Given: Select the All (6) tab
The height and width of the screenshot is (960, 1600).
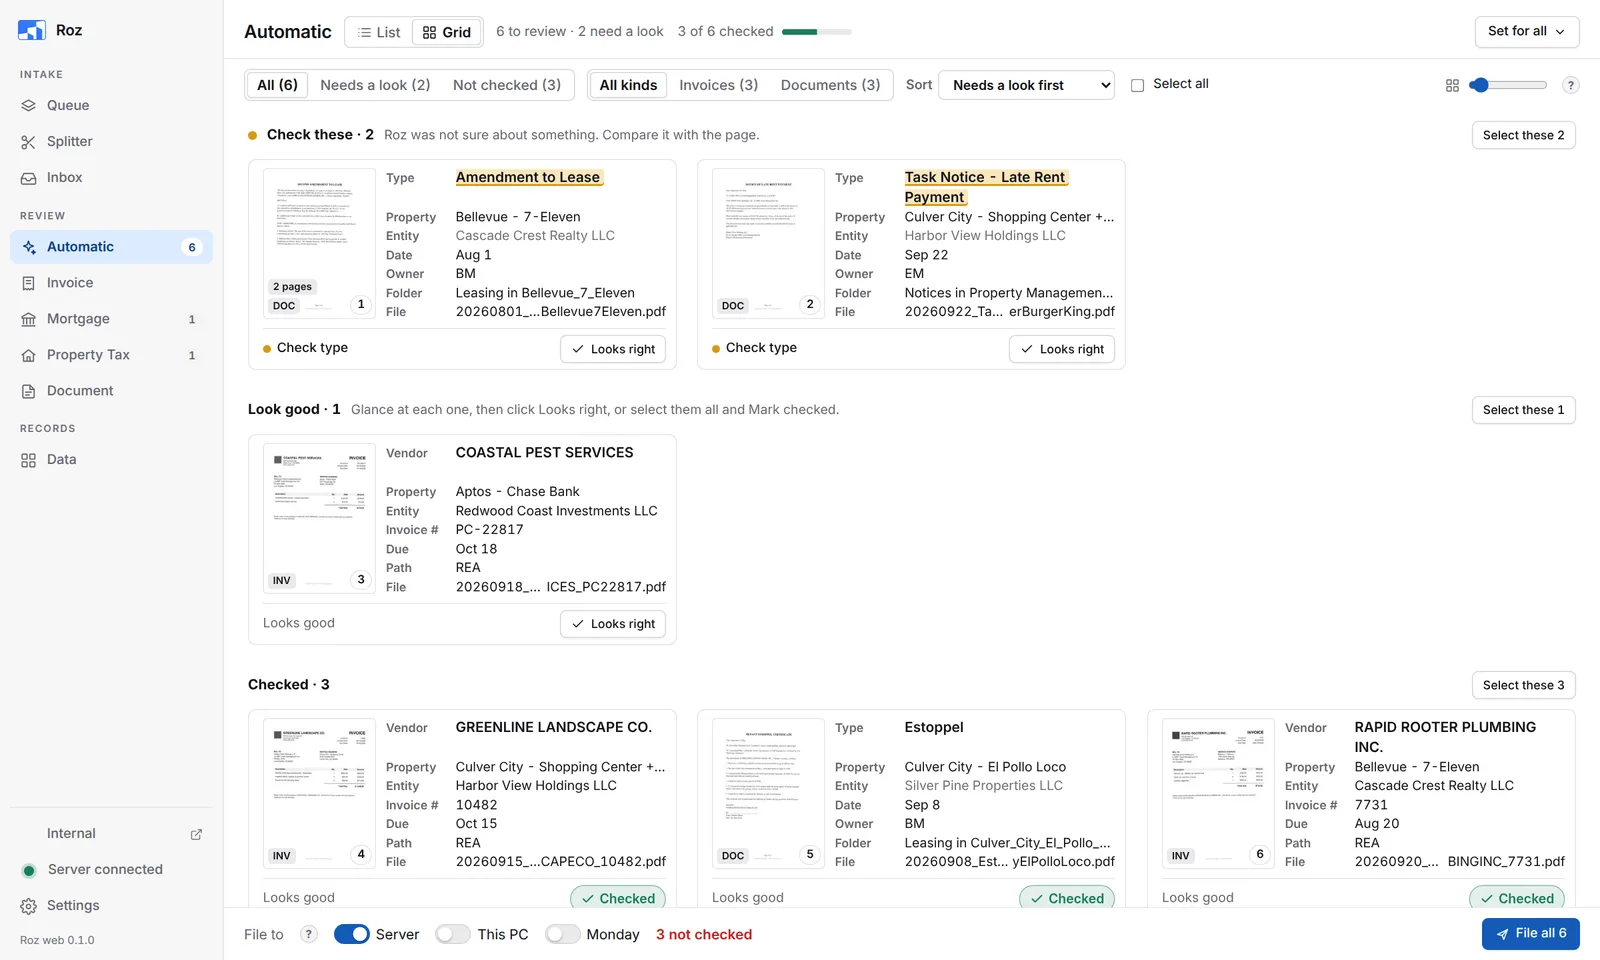Looking at the screenshot, I should pyautogui.click(x=277, y=85).
